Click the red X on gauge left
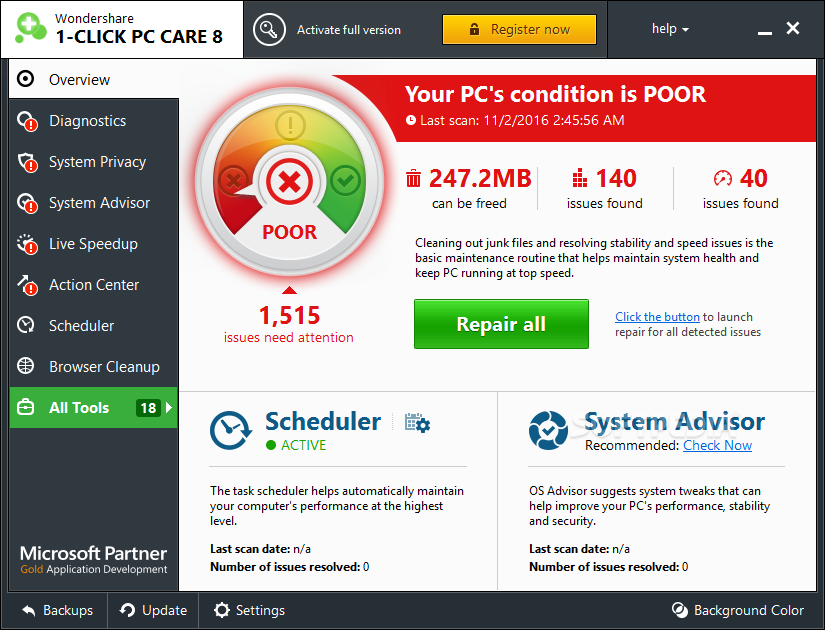Viewport: 825px width, 630px height. coord(234,181)
